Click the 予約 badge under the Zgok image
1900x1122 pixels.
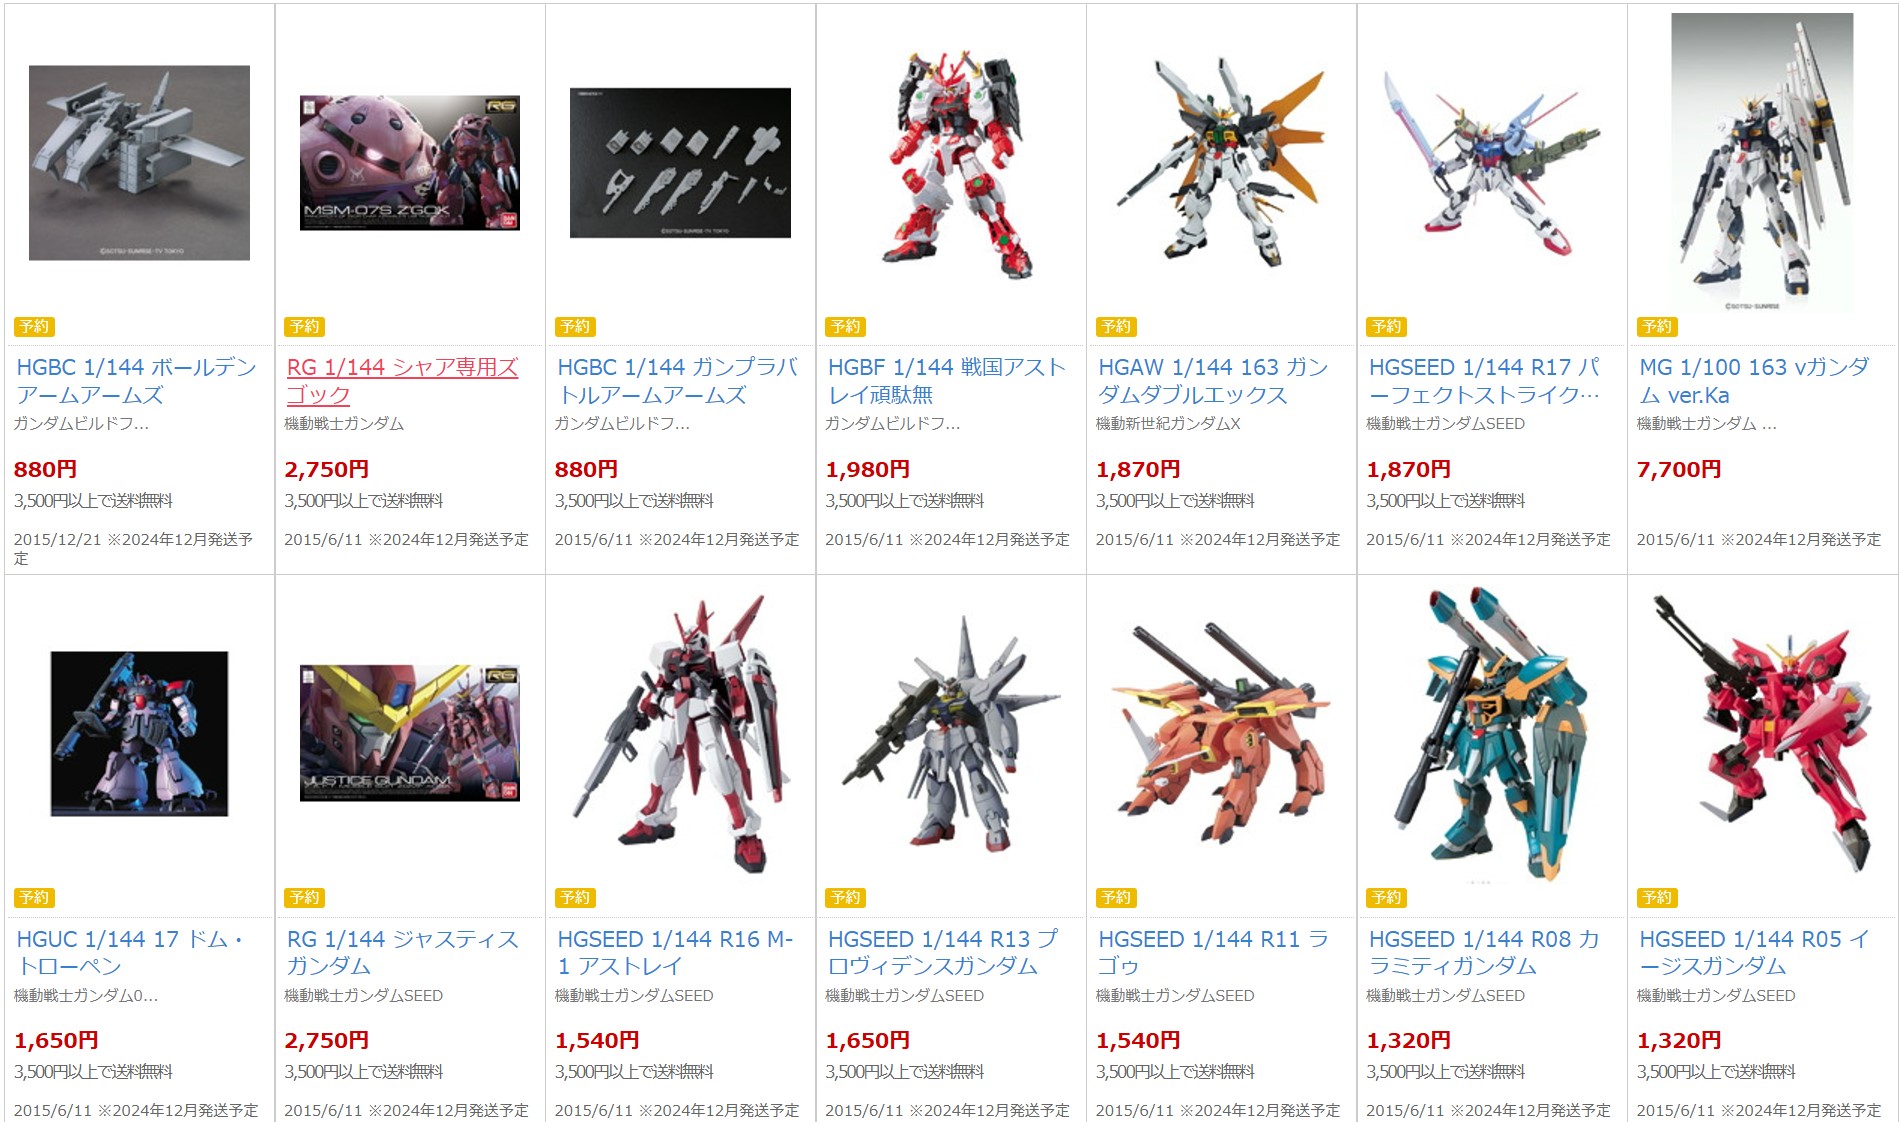coord(305,327)
